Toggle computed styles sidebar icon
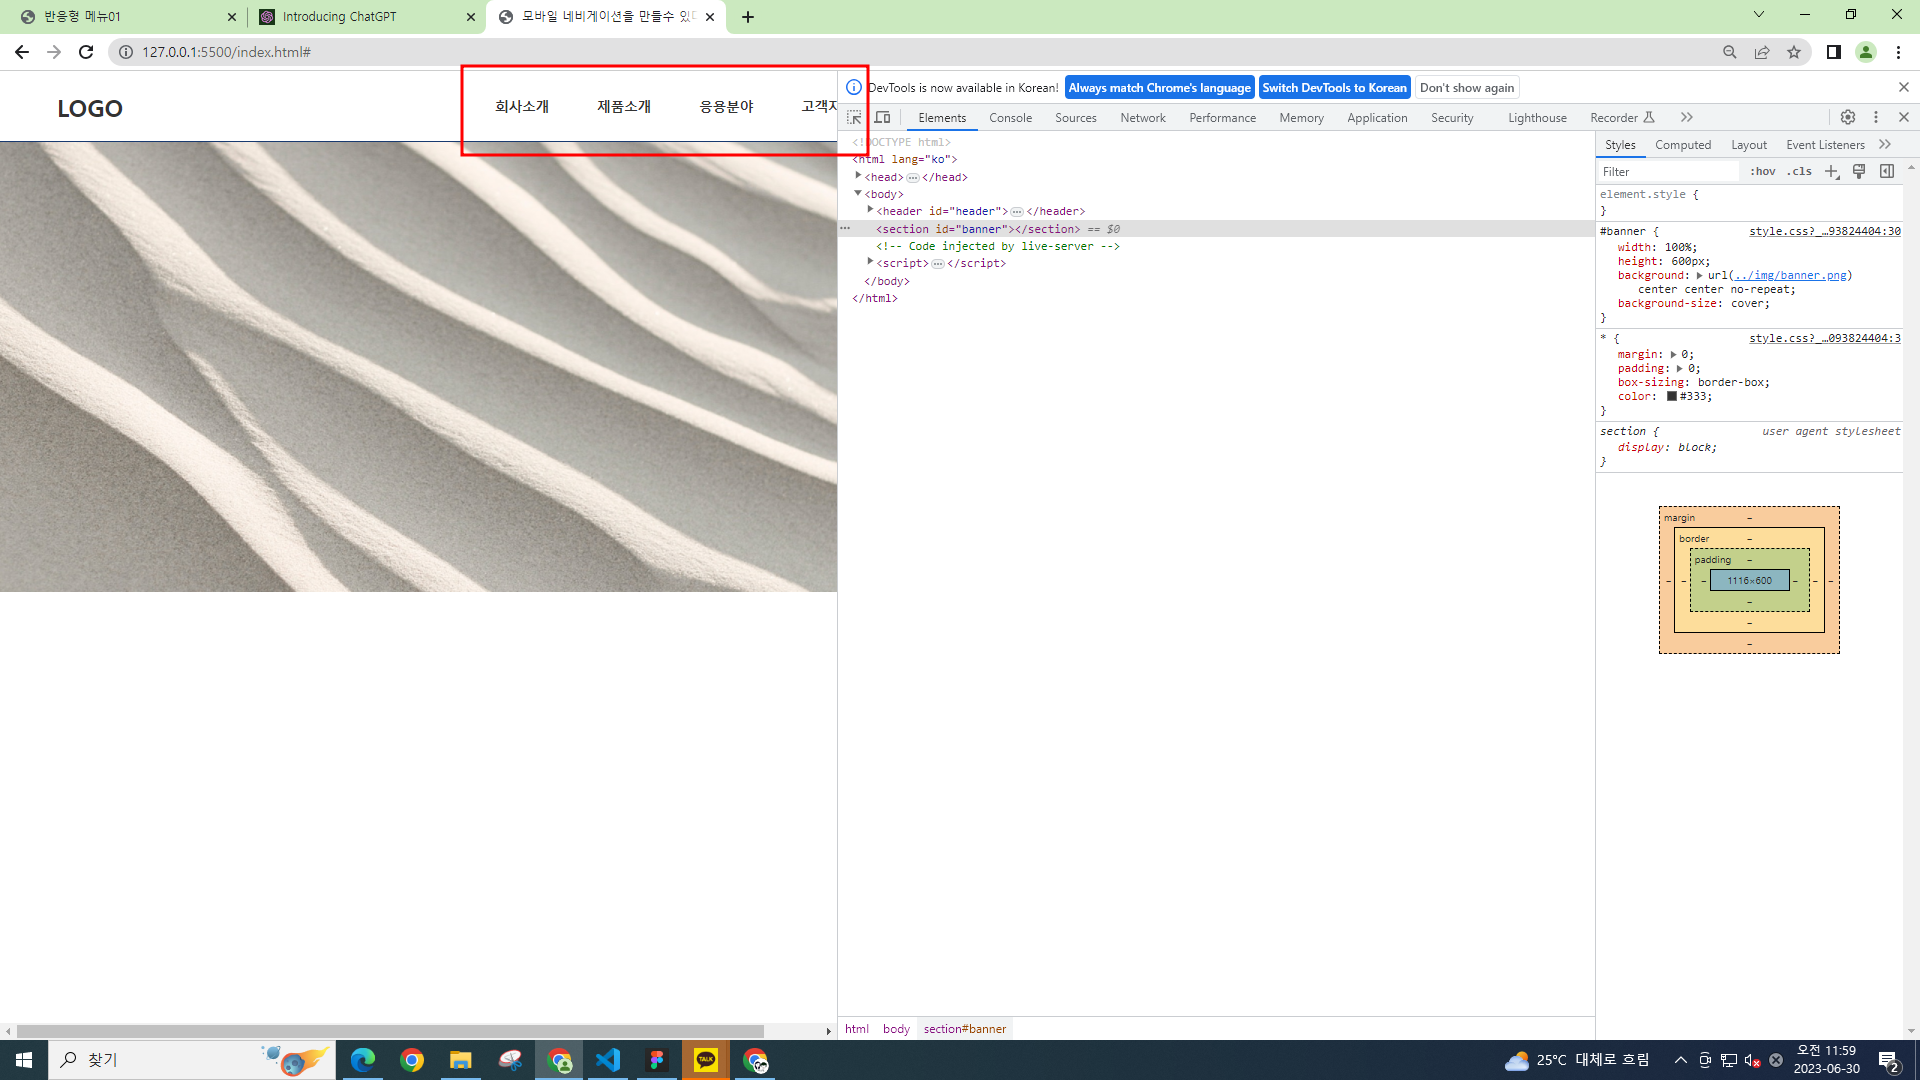 pos(1887,172)
